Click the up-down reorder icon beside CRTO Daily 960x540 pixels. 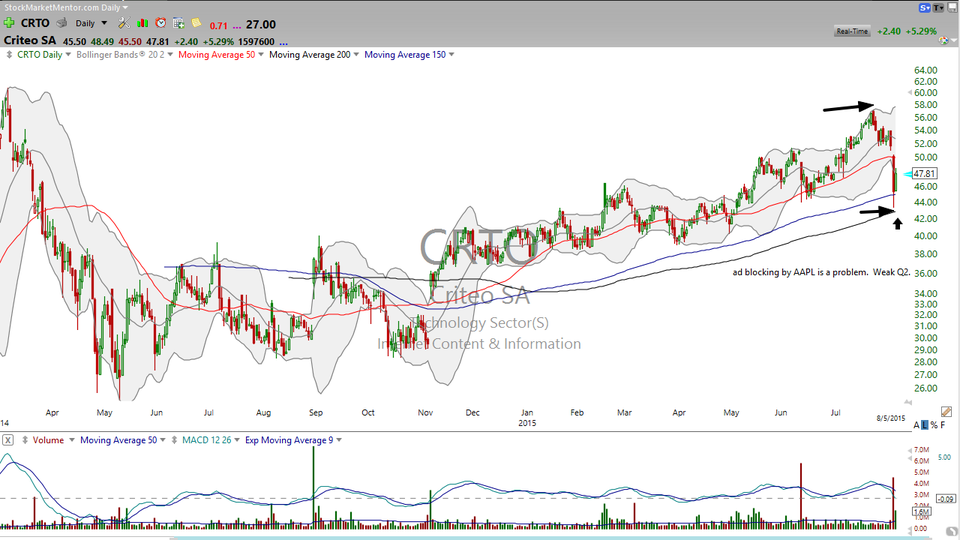pos(9,54)
